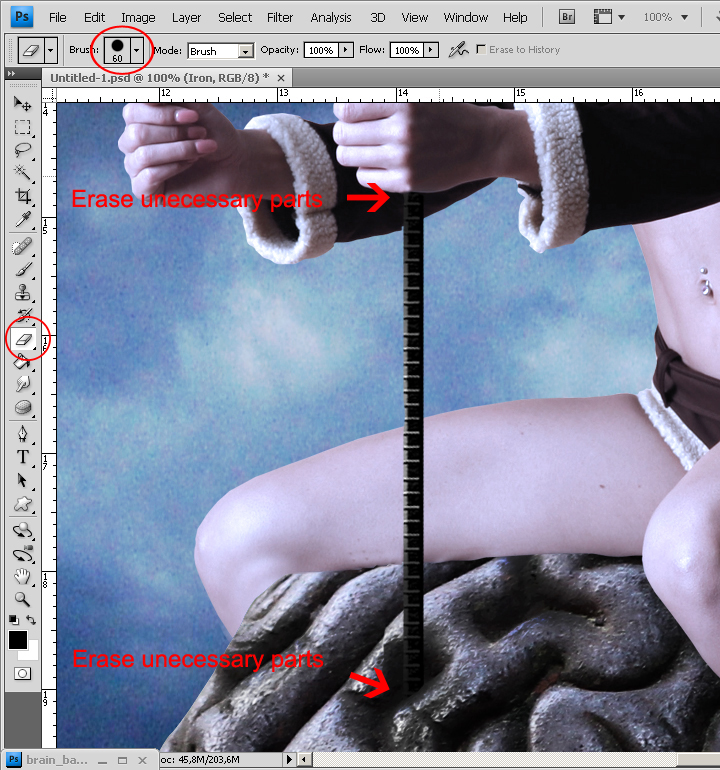720x770 pixels.
Task: Pick the Magic Wand tool
Action: point(22,173)
